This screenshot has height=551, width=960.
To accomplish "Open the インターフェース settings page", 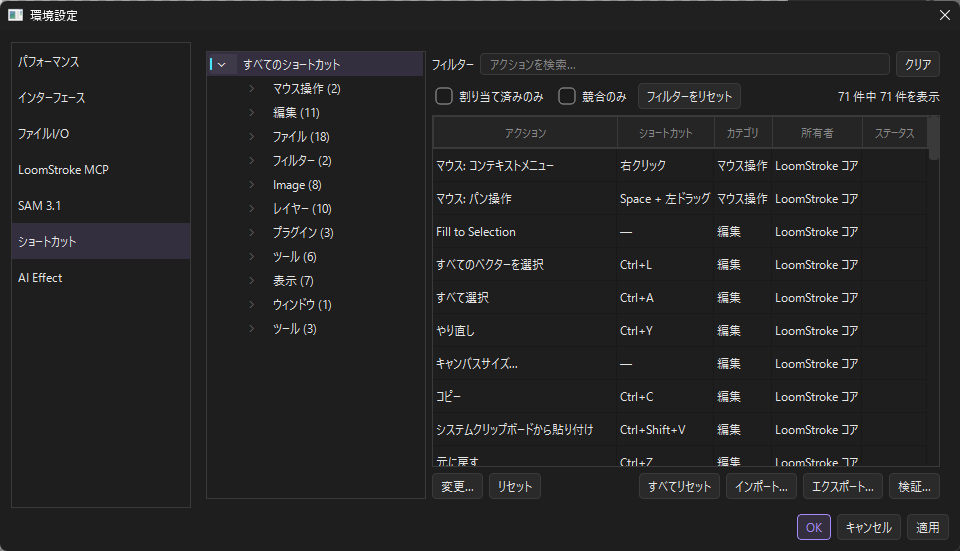I will click(x=101, y=97).
